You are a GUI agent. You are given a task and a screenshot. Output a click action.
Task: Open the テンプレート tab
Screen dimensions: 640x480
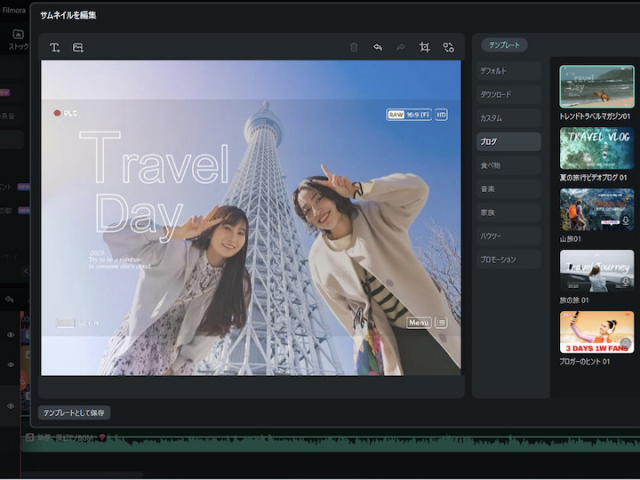(504, 45)
